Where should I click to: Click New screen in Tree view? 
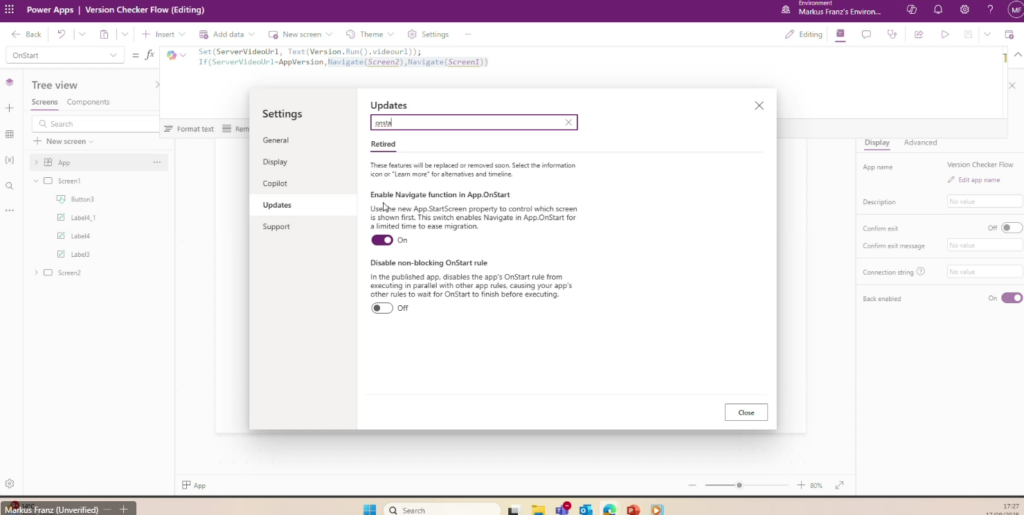click(x=64, y=142)
